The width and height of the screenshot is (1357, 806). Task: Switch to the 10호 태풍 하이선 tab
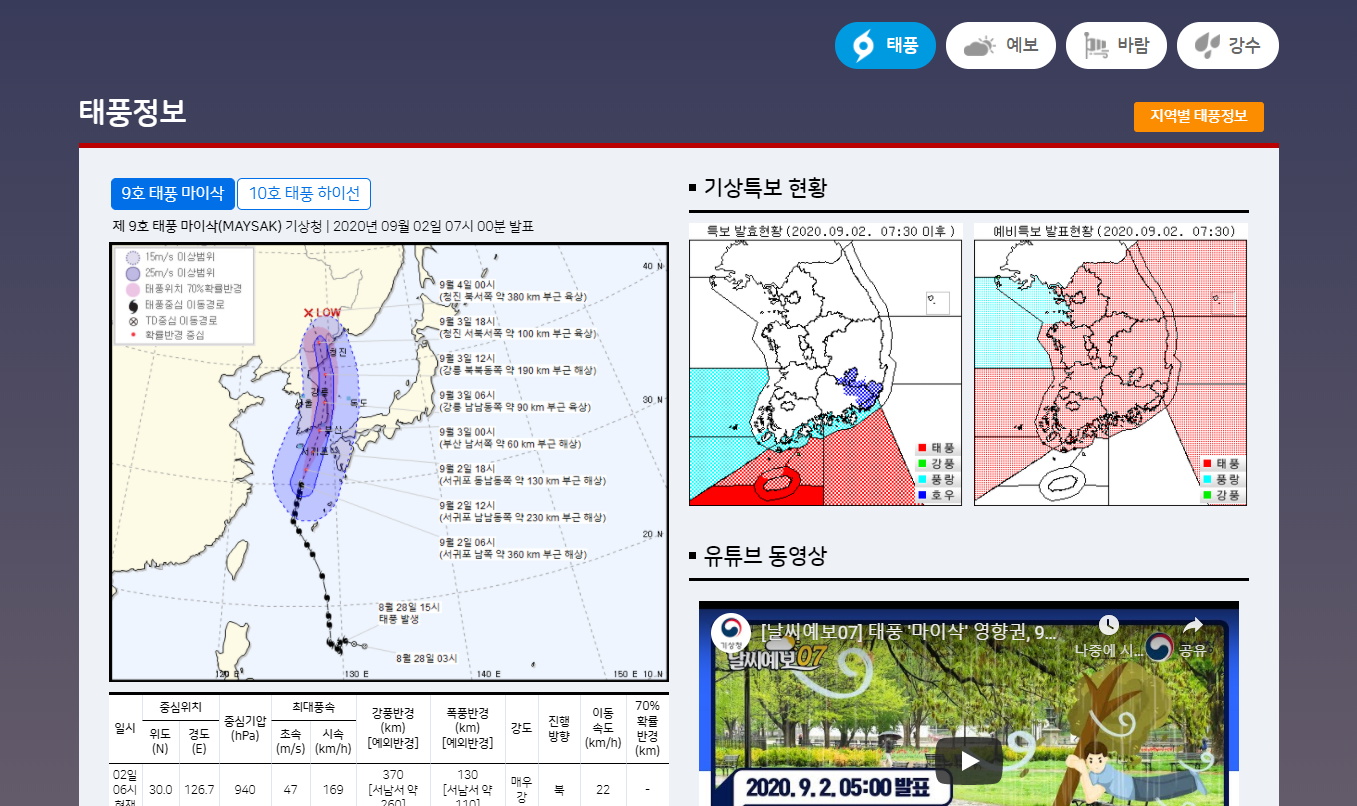[304, 194]
